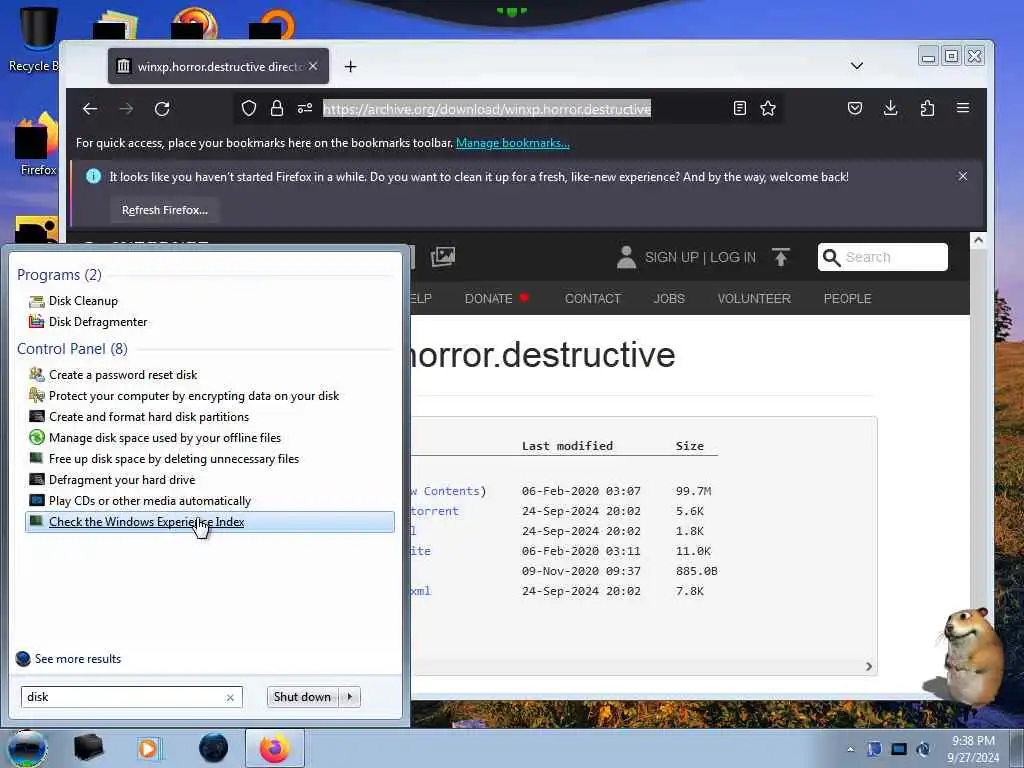
Task: Expand the list all tabs chevron
Action: pos(857,66)
